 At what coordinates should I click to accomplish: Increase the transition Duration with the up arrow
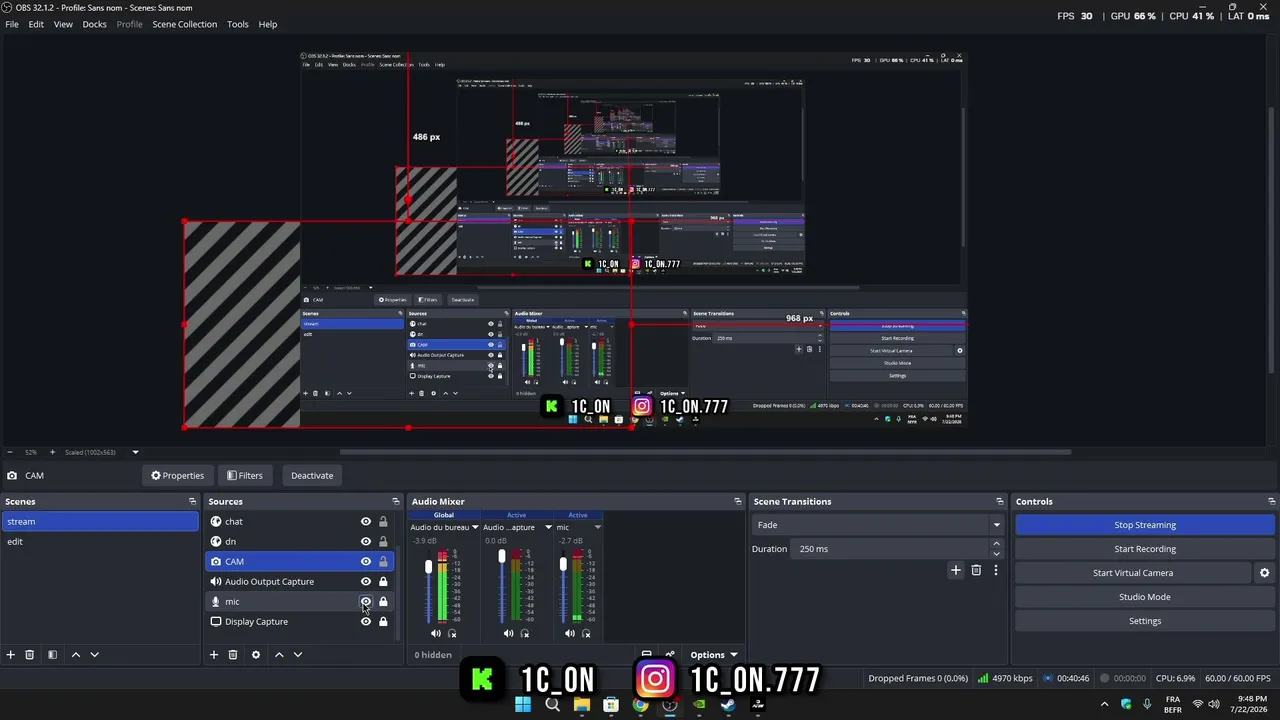[996, 544]
